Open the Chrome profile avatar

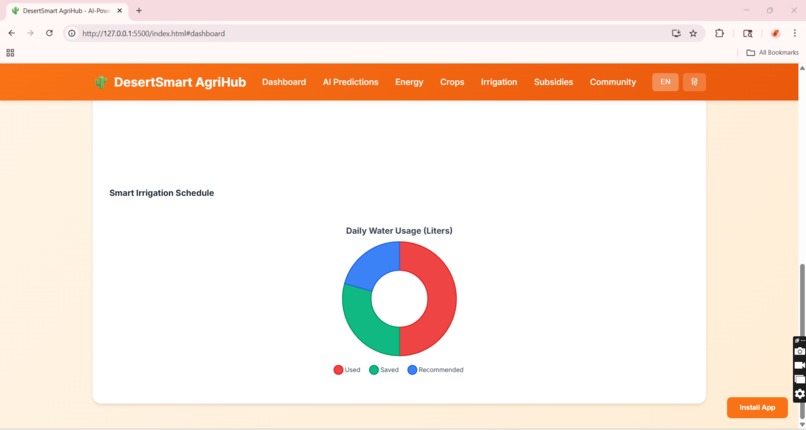775,33
